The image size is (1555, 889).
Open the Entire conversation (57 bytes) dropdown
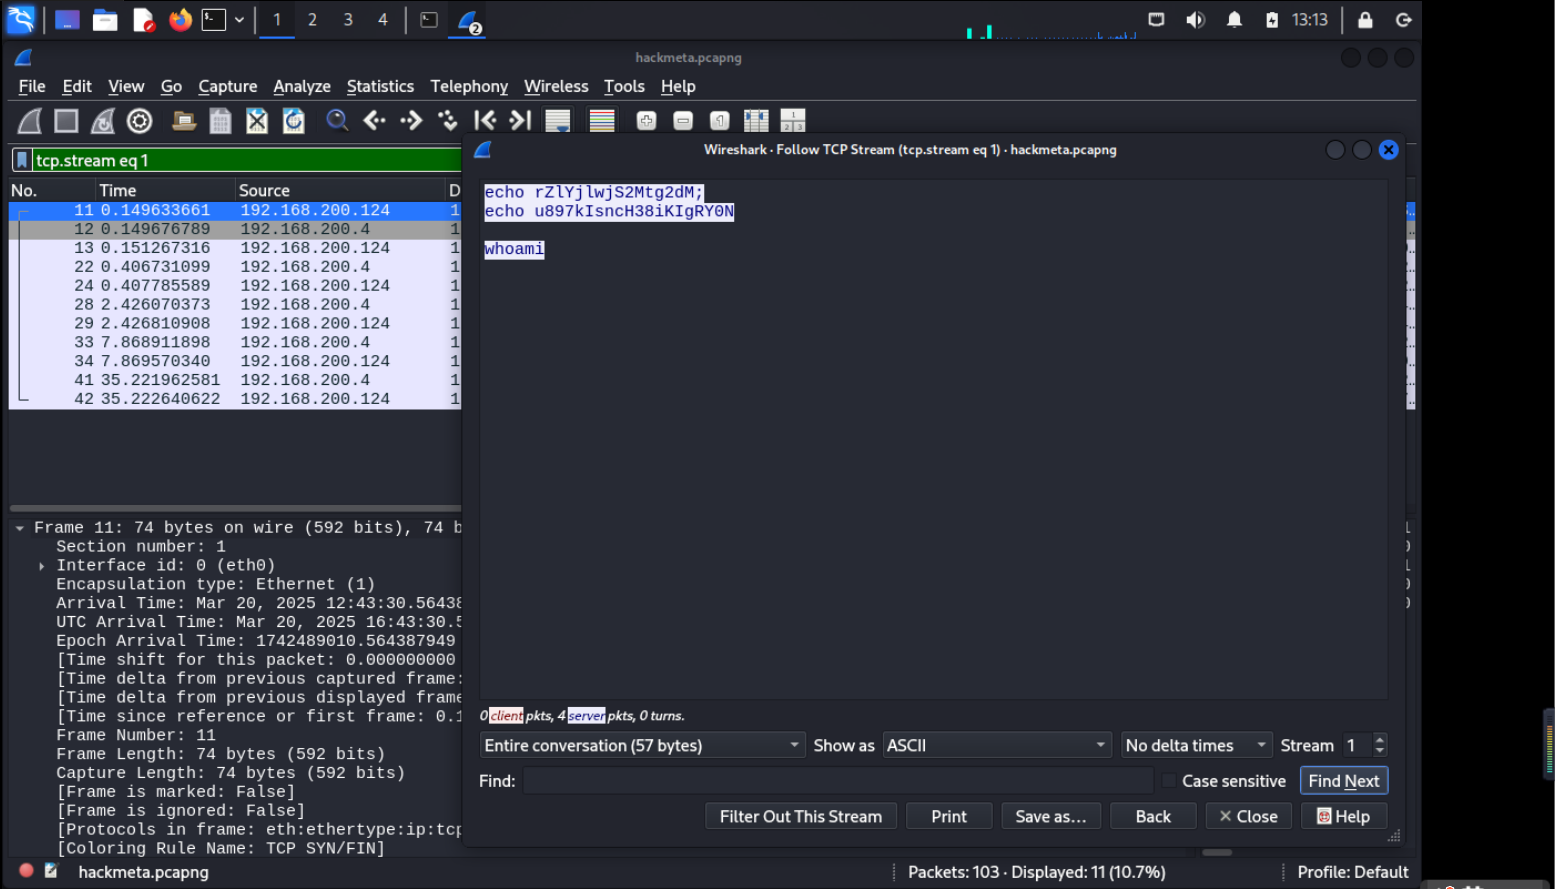pos(642,745)
